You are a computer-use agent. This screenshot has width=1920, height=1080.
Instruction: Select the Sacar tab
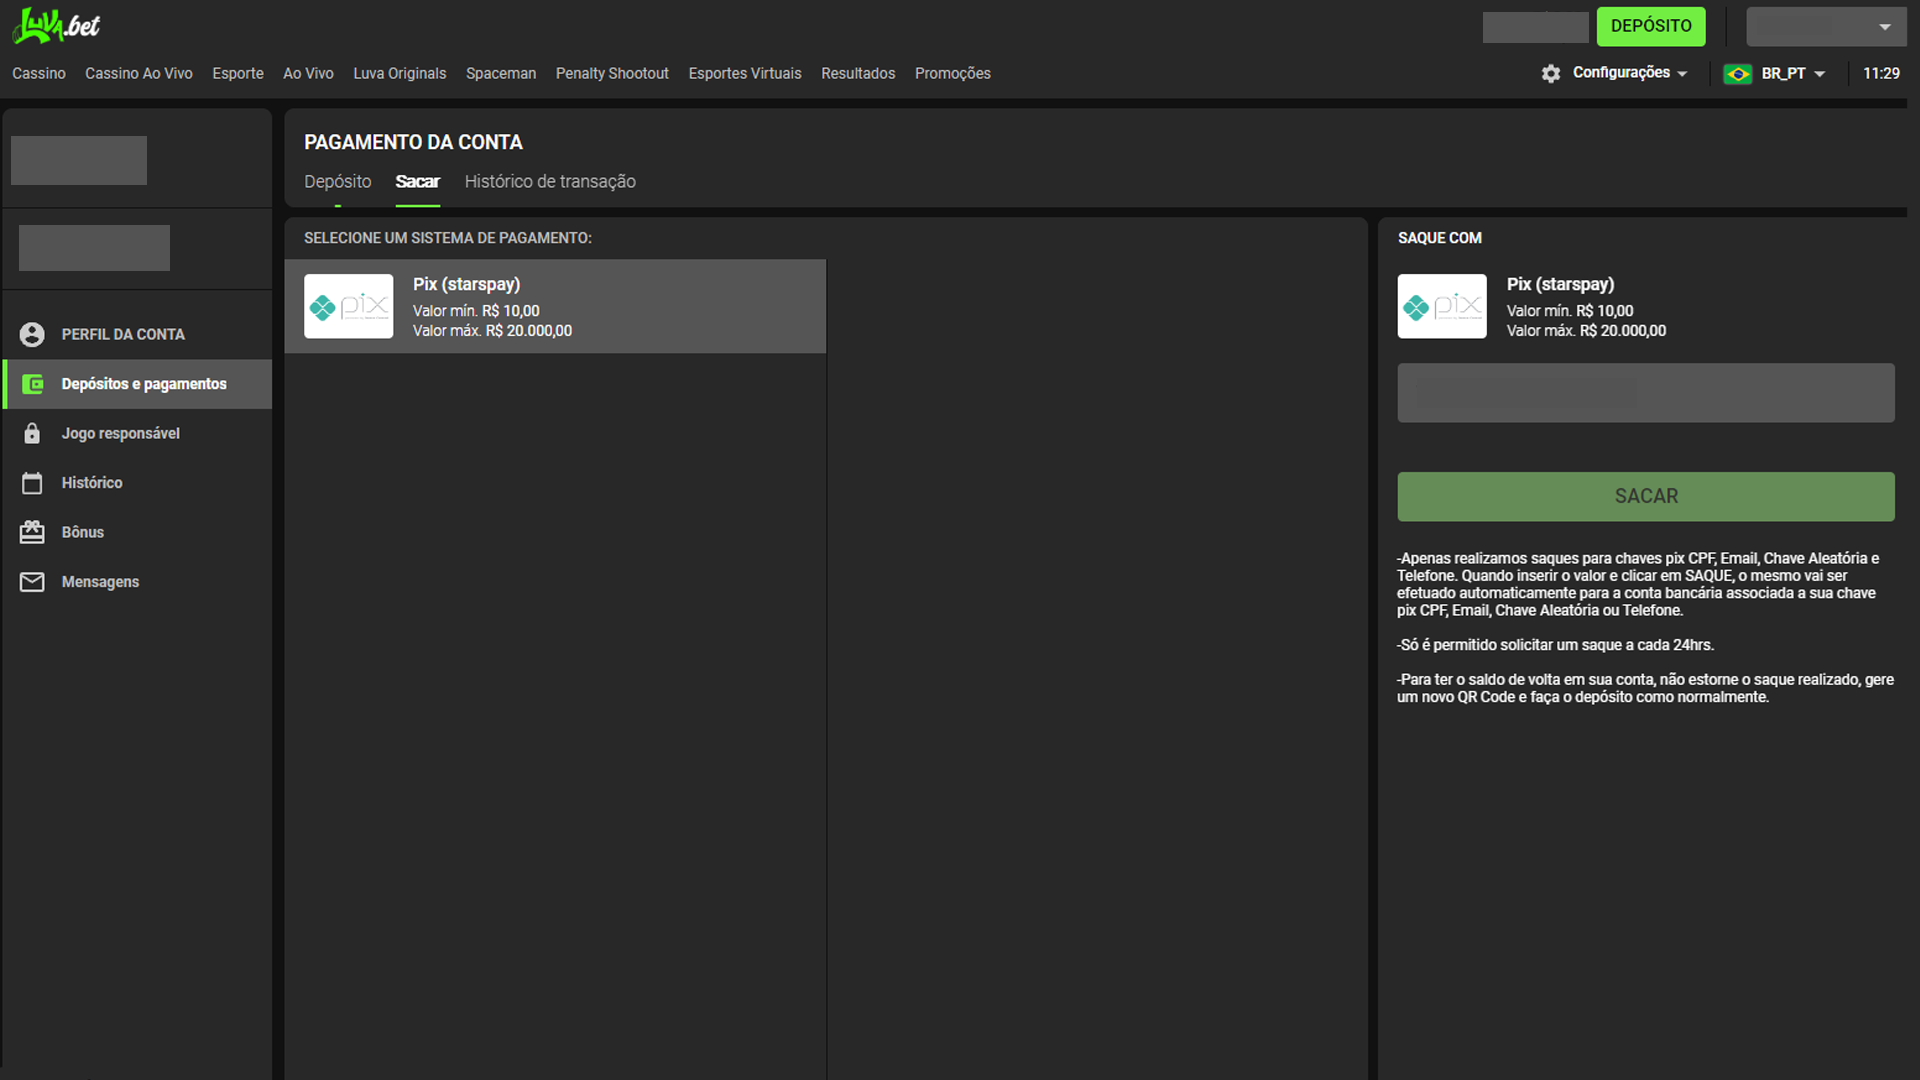[417, 182]
